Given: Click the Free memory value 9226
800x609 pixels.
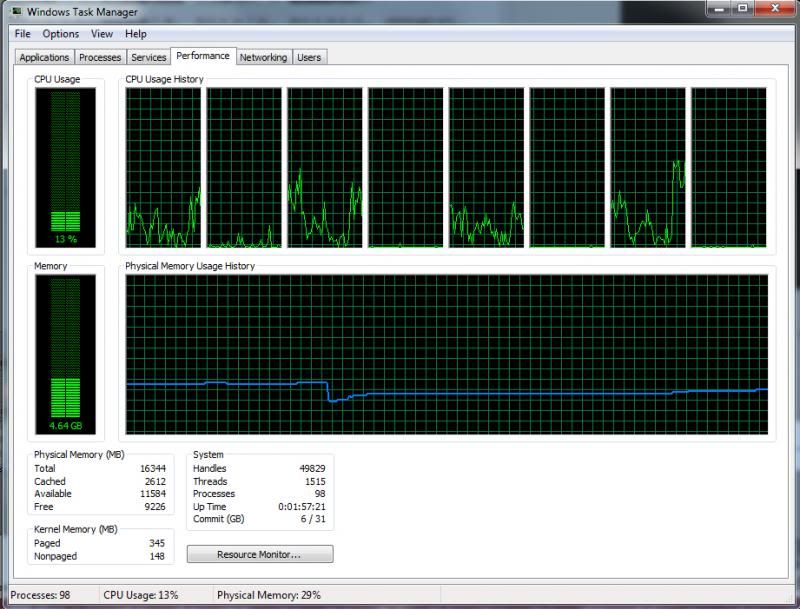Looking at the screenshot, I should pos(155,506).
